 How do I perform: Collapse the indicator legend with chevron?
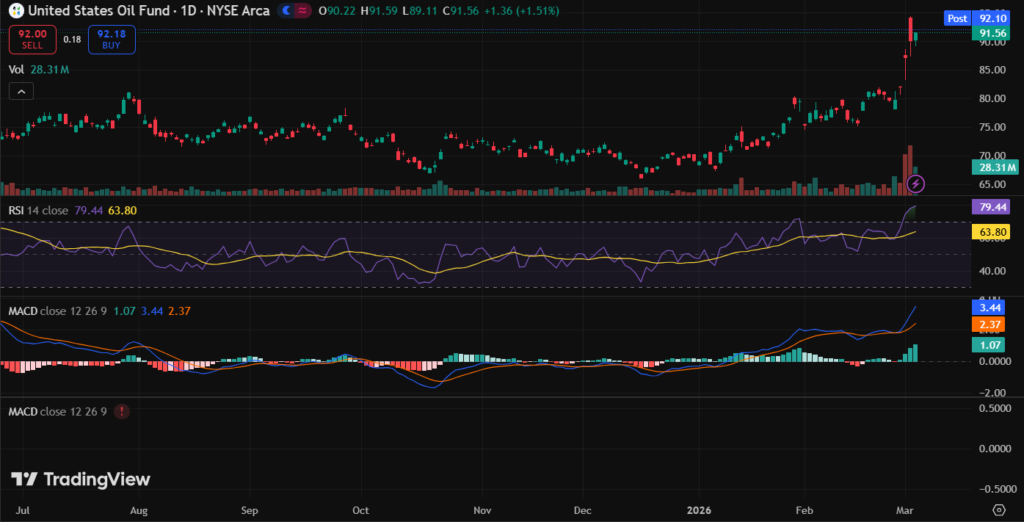21,91
